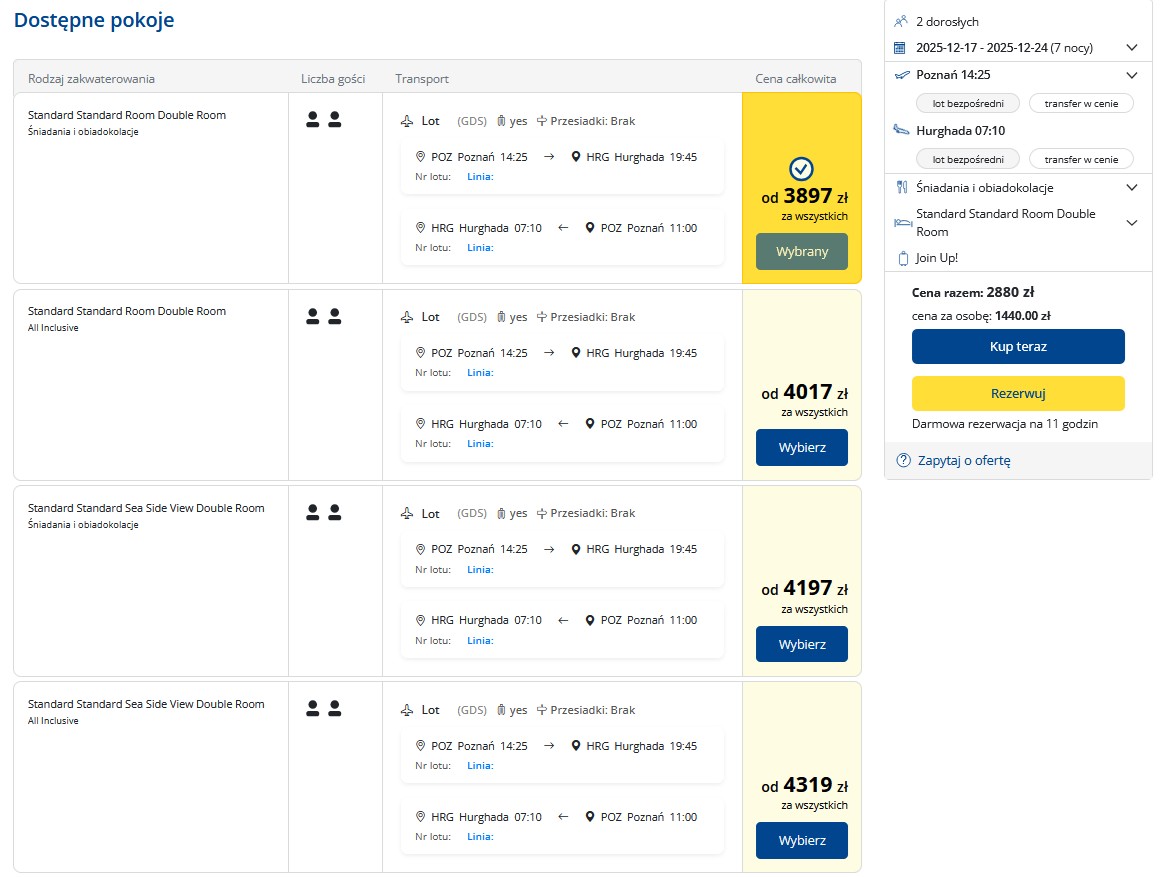Viewport: 1165px width, 877px height.
Task: Expand the travel dates dropdown chevron
Action: click(x=1132, y=48)
